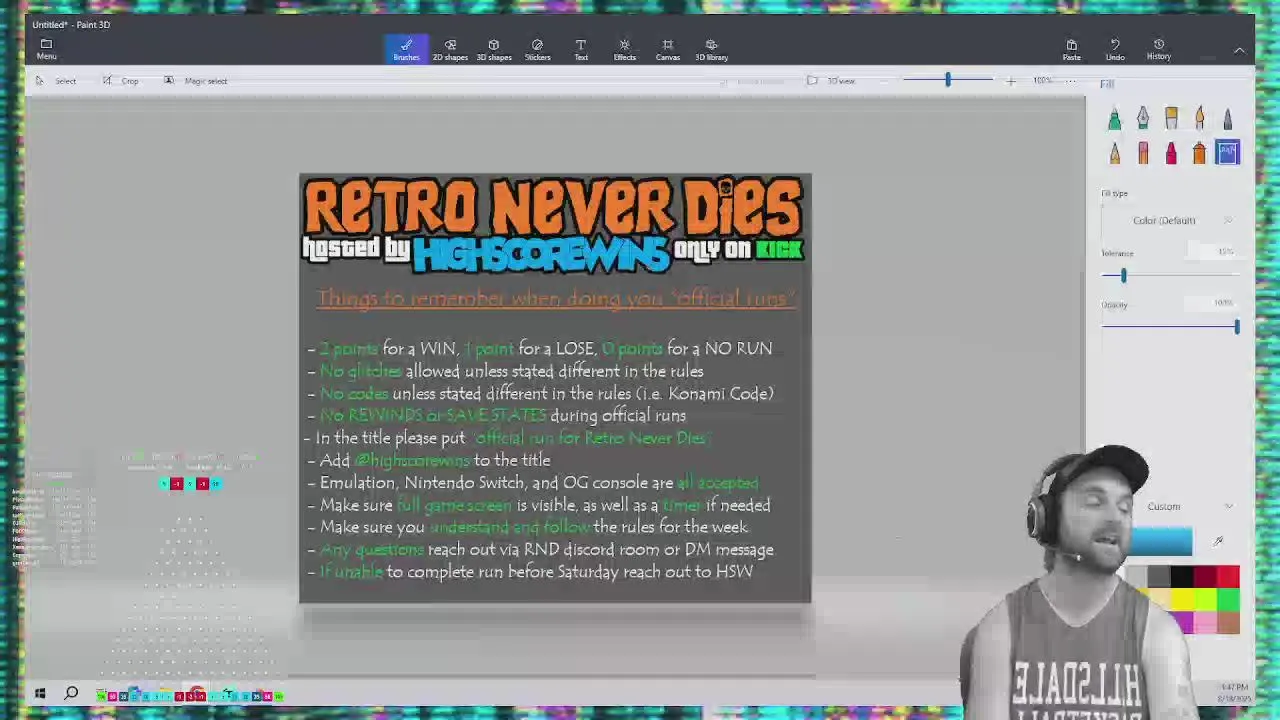
Task: Select the Watercolor brush
Action: coord(1199,120)
